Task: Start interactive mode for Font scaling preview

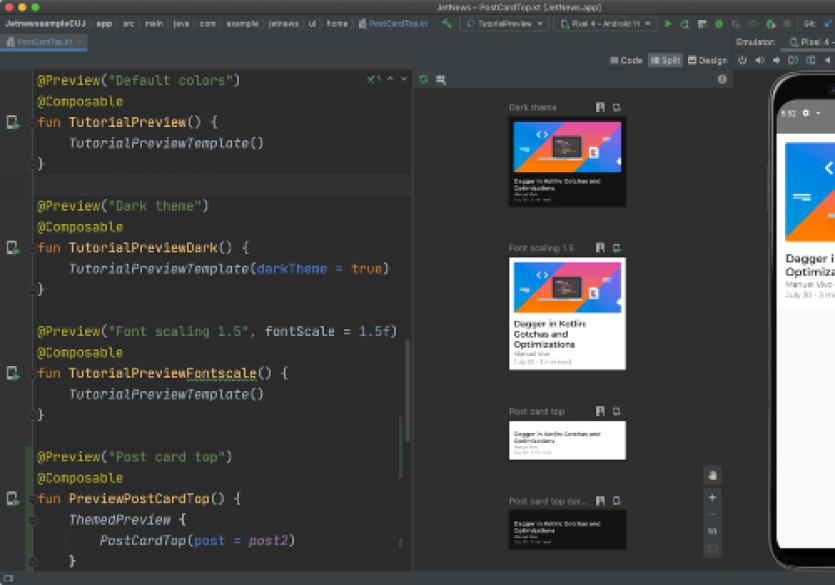Action: [x=600, y=248]
